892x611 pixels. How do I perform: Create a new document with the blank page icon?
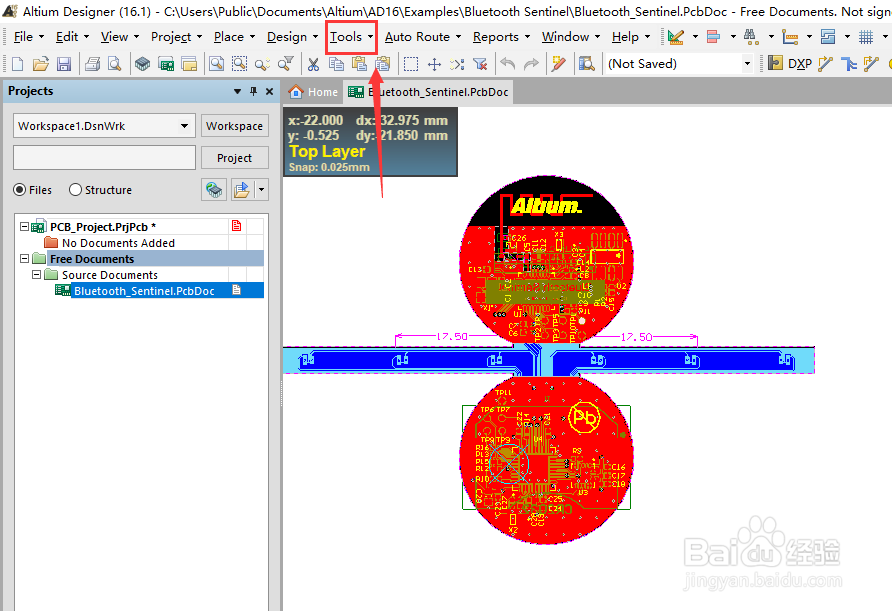[x=18, y=64]
